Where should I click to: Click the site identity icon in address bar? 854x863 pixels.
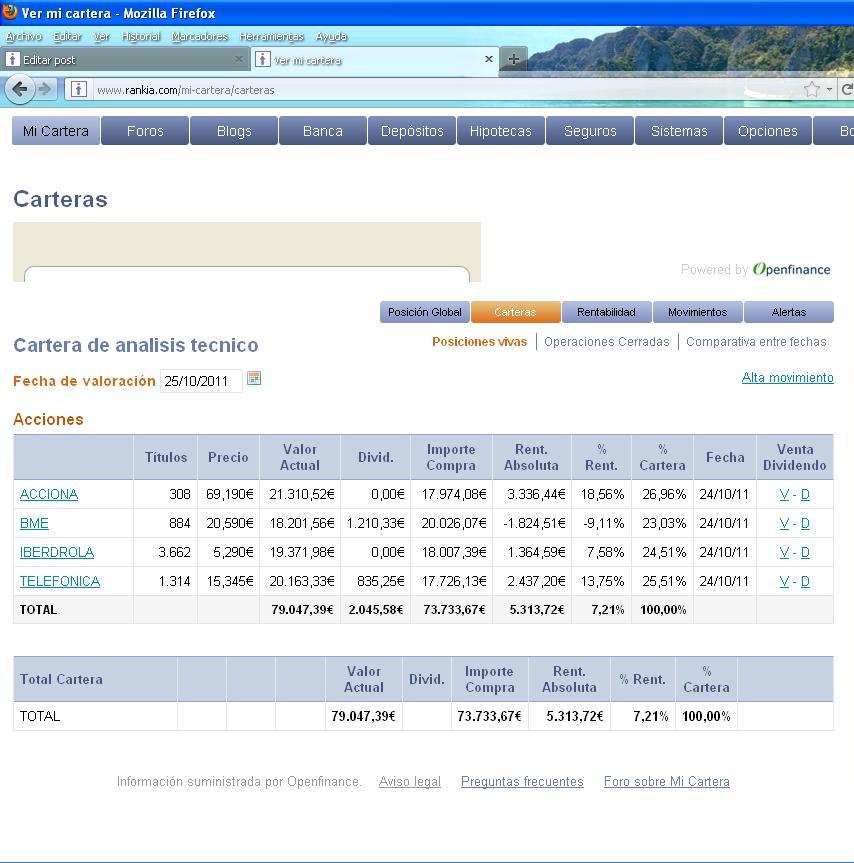79,89
